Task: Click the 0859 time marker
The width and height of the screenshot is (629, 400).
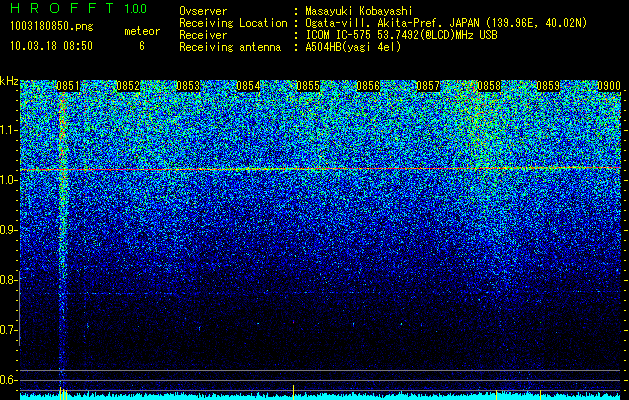Action: coord(548,86)
